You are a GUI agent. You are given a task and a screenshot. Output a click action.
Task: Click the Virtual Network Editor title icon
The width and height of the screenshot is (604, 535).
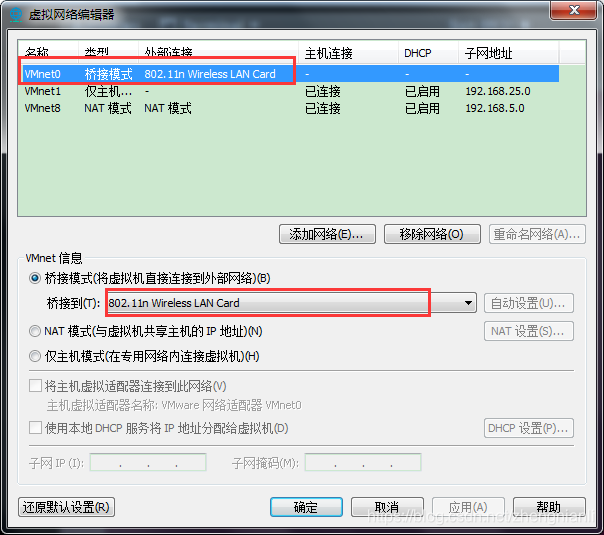[16, 14]
